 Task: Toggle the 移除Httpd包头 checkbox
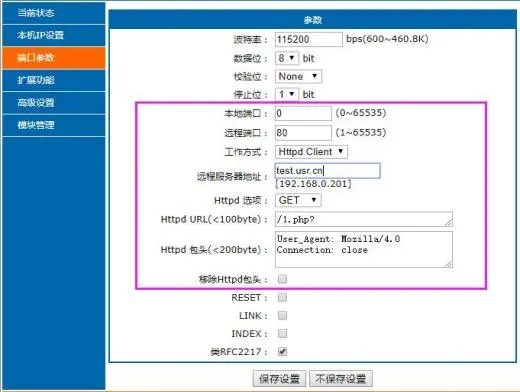pyautogui.click(x=282, y=279)
